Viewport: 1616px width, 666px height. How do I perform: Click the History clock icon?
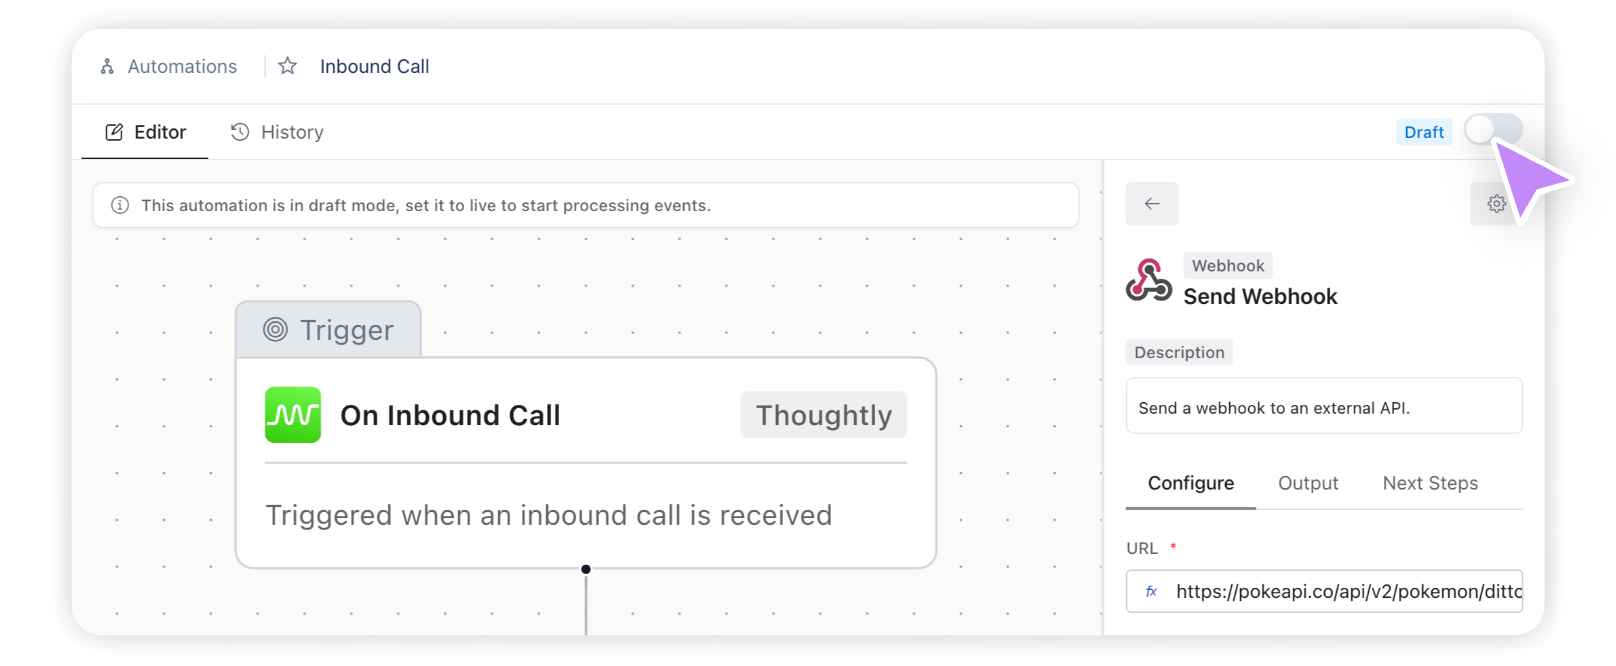(240, 132)
